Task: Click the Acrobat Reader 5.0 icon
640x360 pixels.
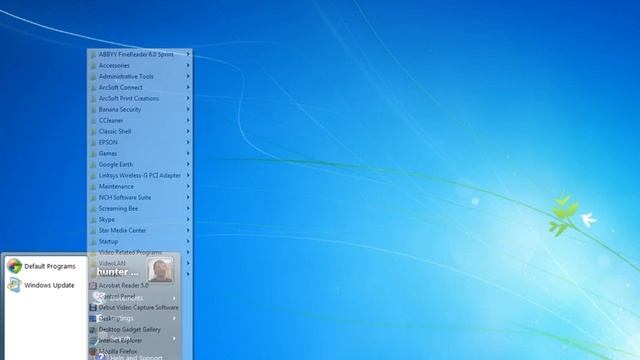Action: 93,285
